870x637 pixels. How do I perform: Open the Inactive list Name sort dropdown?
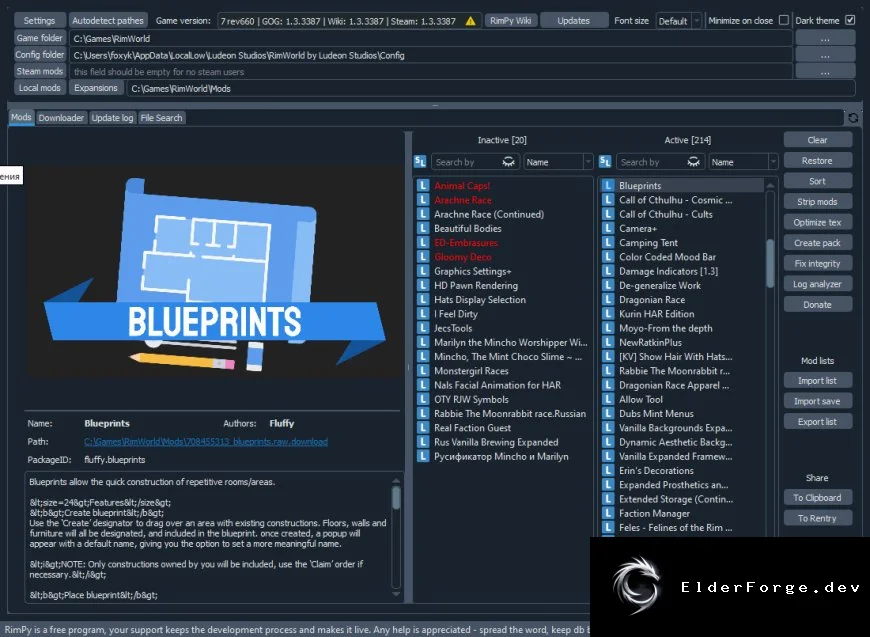[558, 161]
